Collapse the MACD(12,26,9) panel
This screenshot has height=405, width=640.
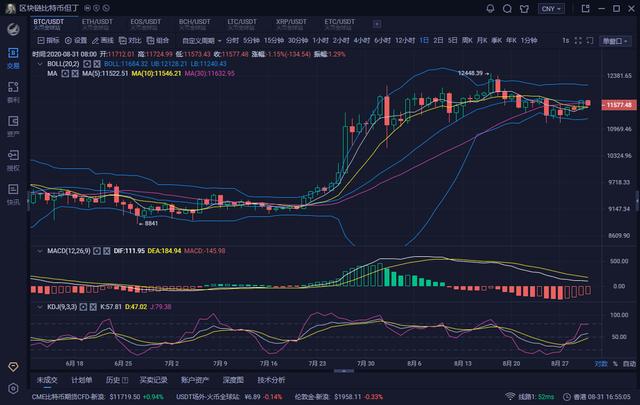[40, 251]
